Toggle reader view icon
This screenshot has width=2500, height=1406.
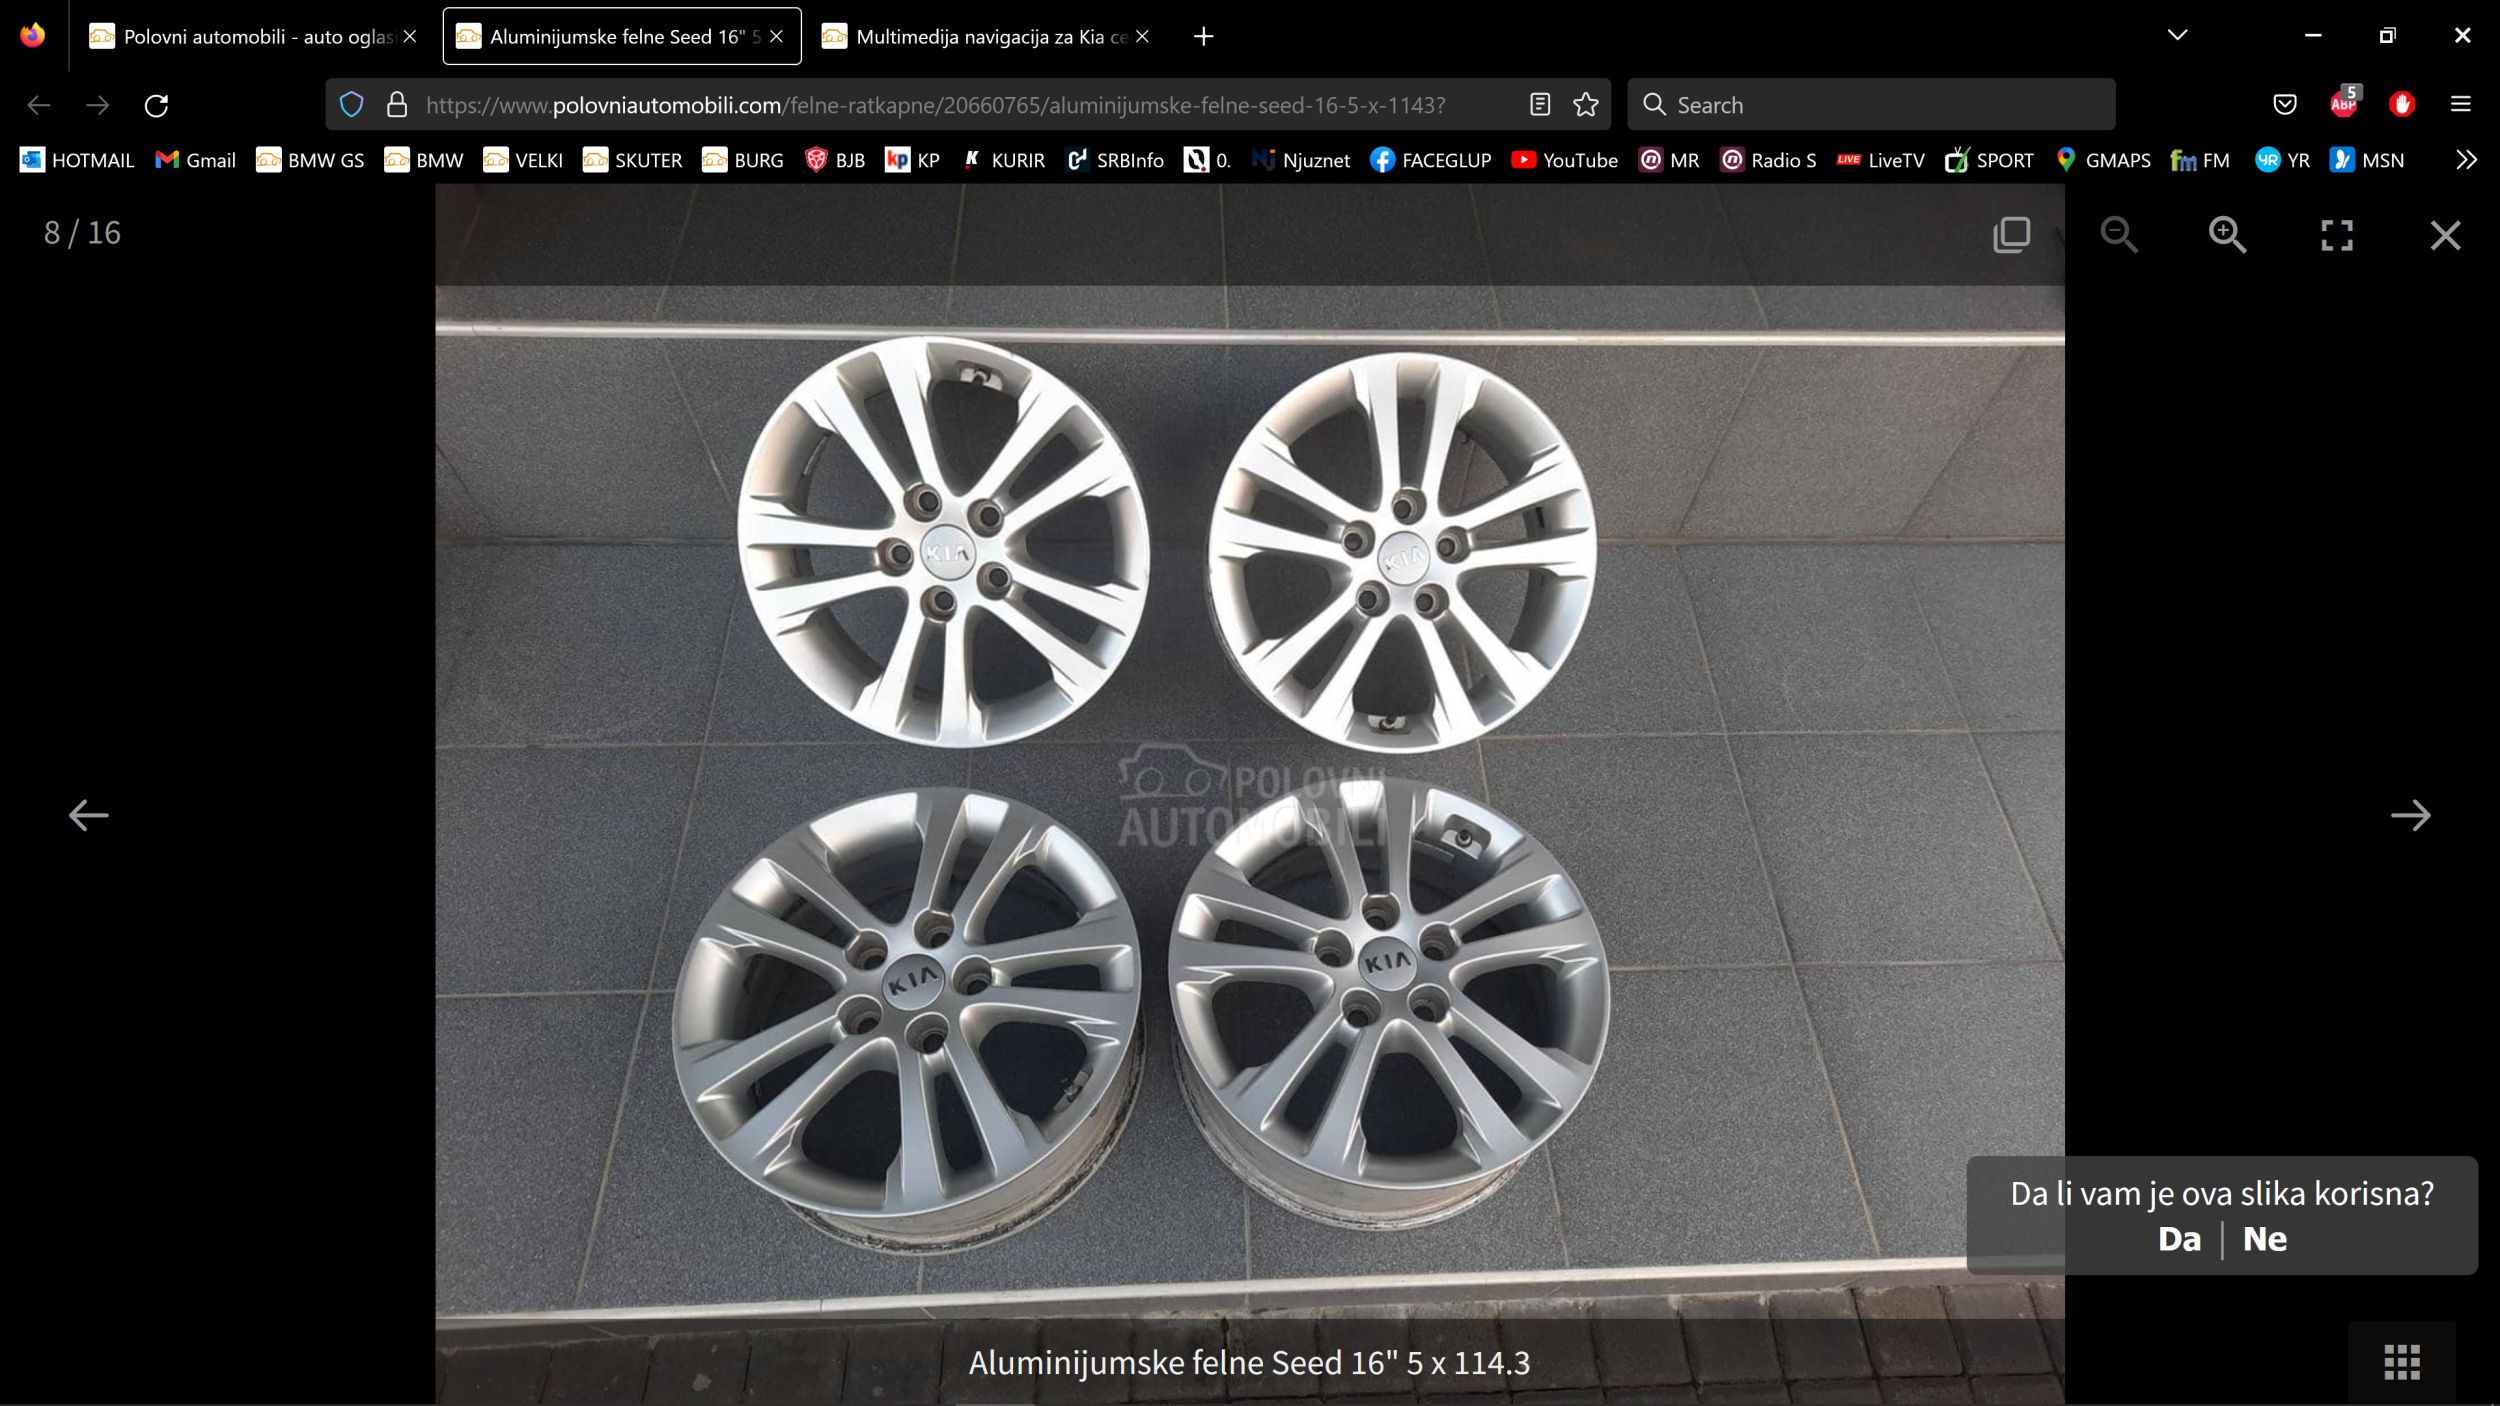1540,105
